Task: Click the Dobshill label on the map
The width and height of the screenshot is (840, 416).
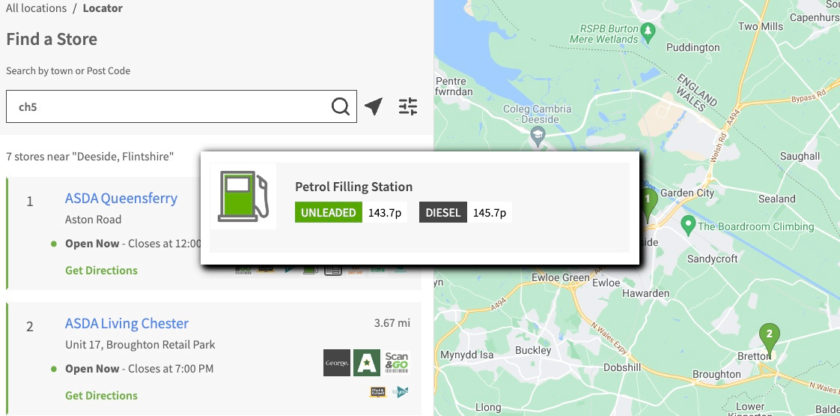Action: (x=622, y=368)
